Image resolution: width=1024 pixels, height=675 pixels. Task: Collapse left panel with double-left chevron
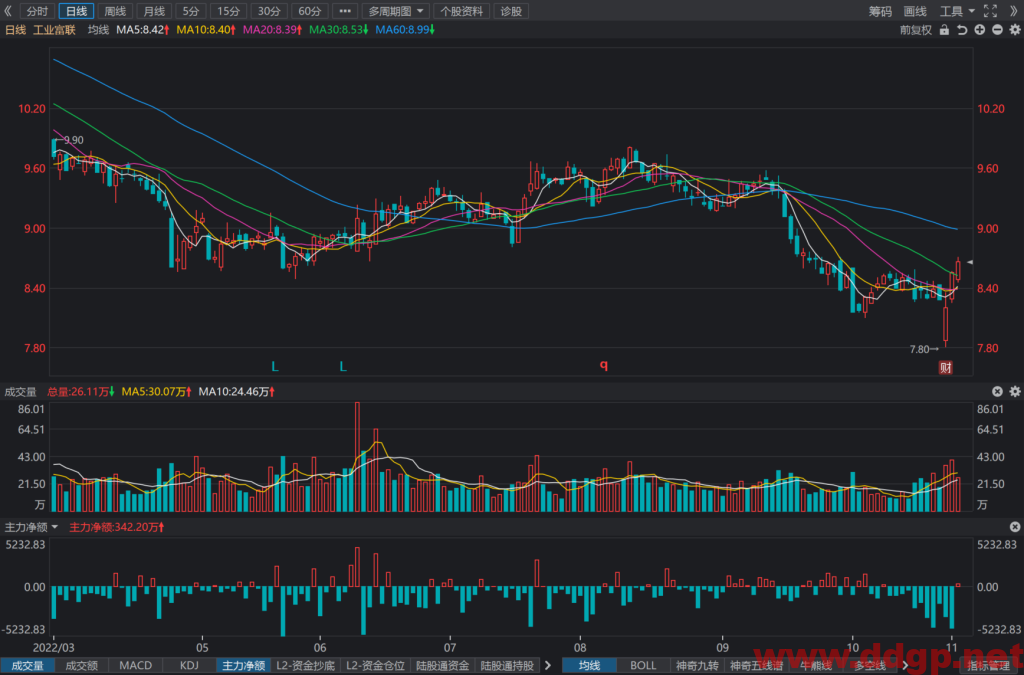[x=8, y=11]
